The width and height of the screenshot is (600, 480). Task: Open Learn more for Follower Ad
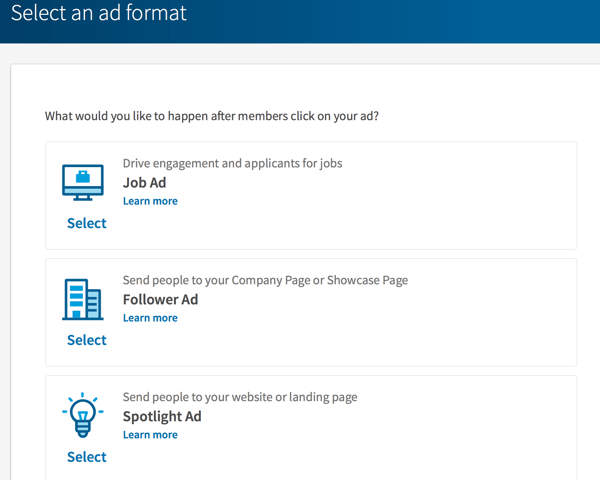[150, 318]
